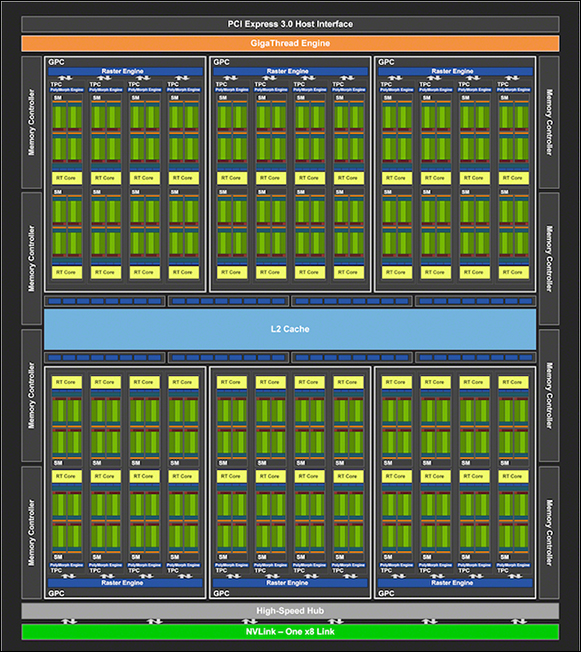The width and height of the screenshot is (581, 652).
Task: Click the GPC label of the upper-left cluster
Action: 56,62
